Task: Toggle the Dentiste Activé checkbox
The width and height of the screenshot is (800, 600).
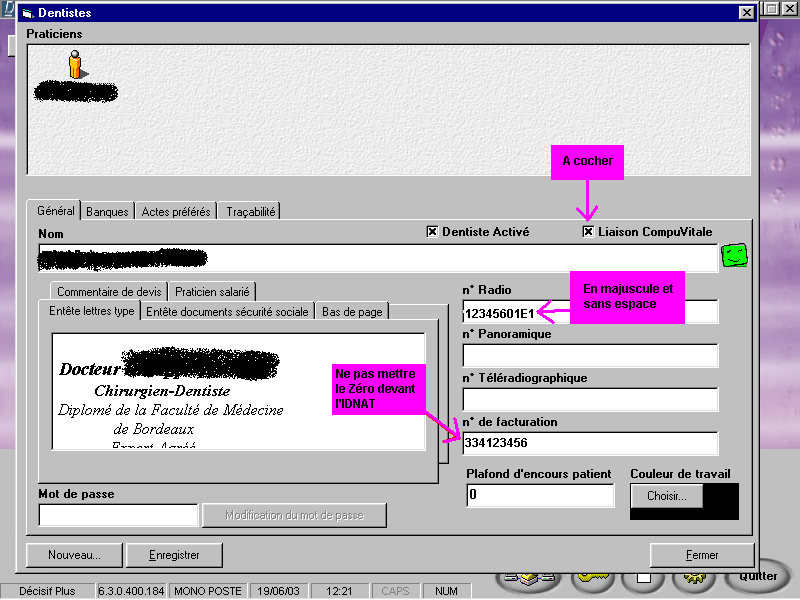Action: (433, 231)
